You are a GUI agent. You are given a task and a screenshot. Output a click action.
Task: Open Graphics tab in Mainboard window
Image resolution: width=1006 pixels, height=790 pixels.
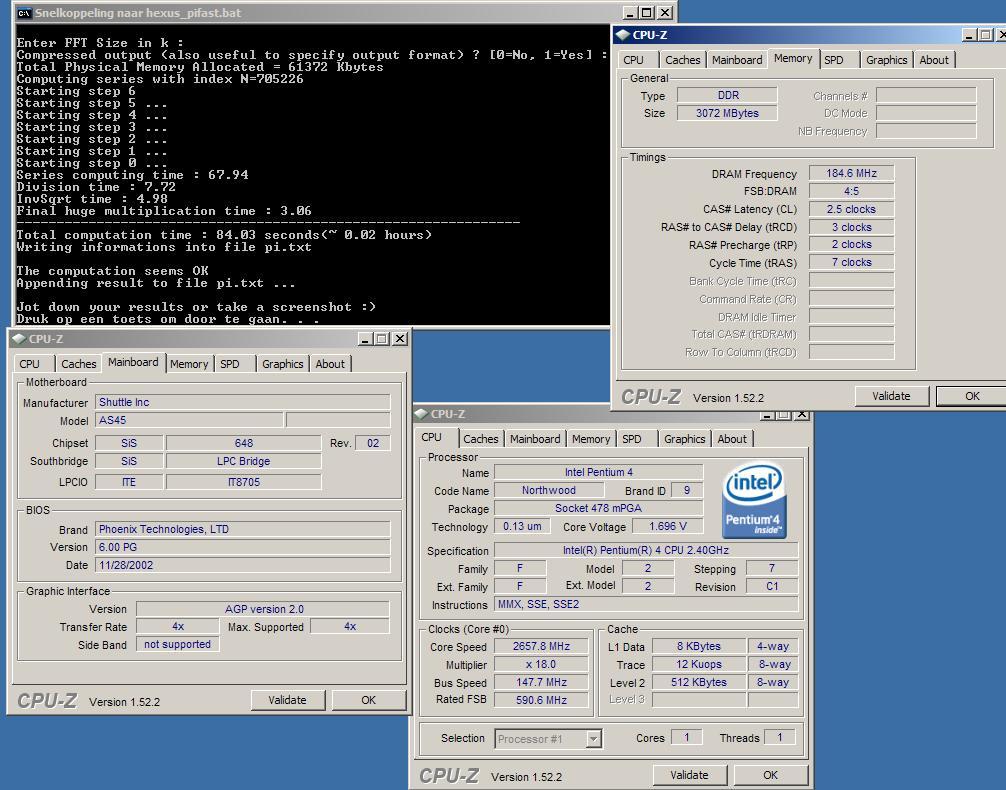pos(282,364)
